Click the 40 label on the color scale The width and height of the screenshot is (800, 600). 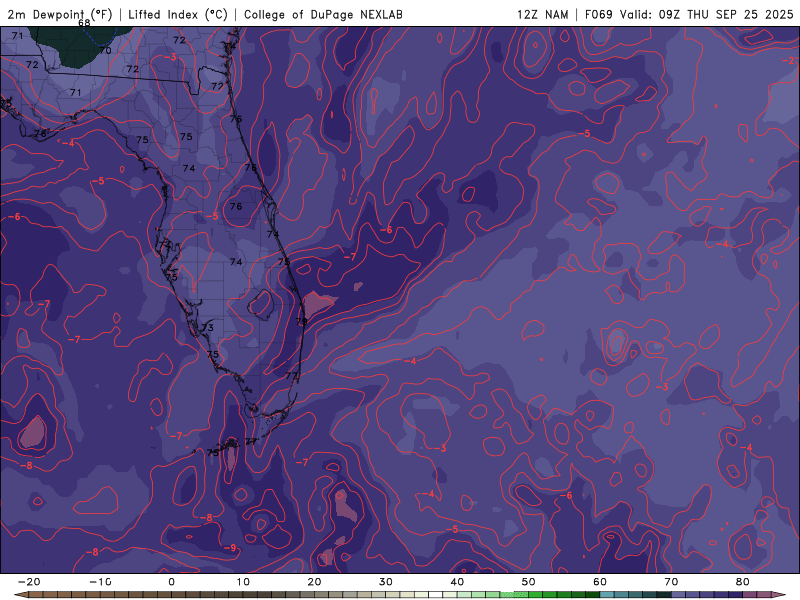pos(457,582)
